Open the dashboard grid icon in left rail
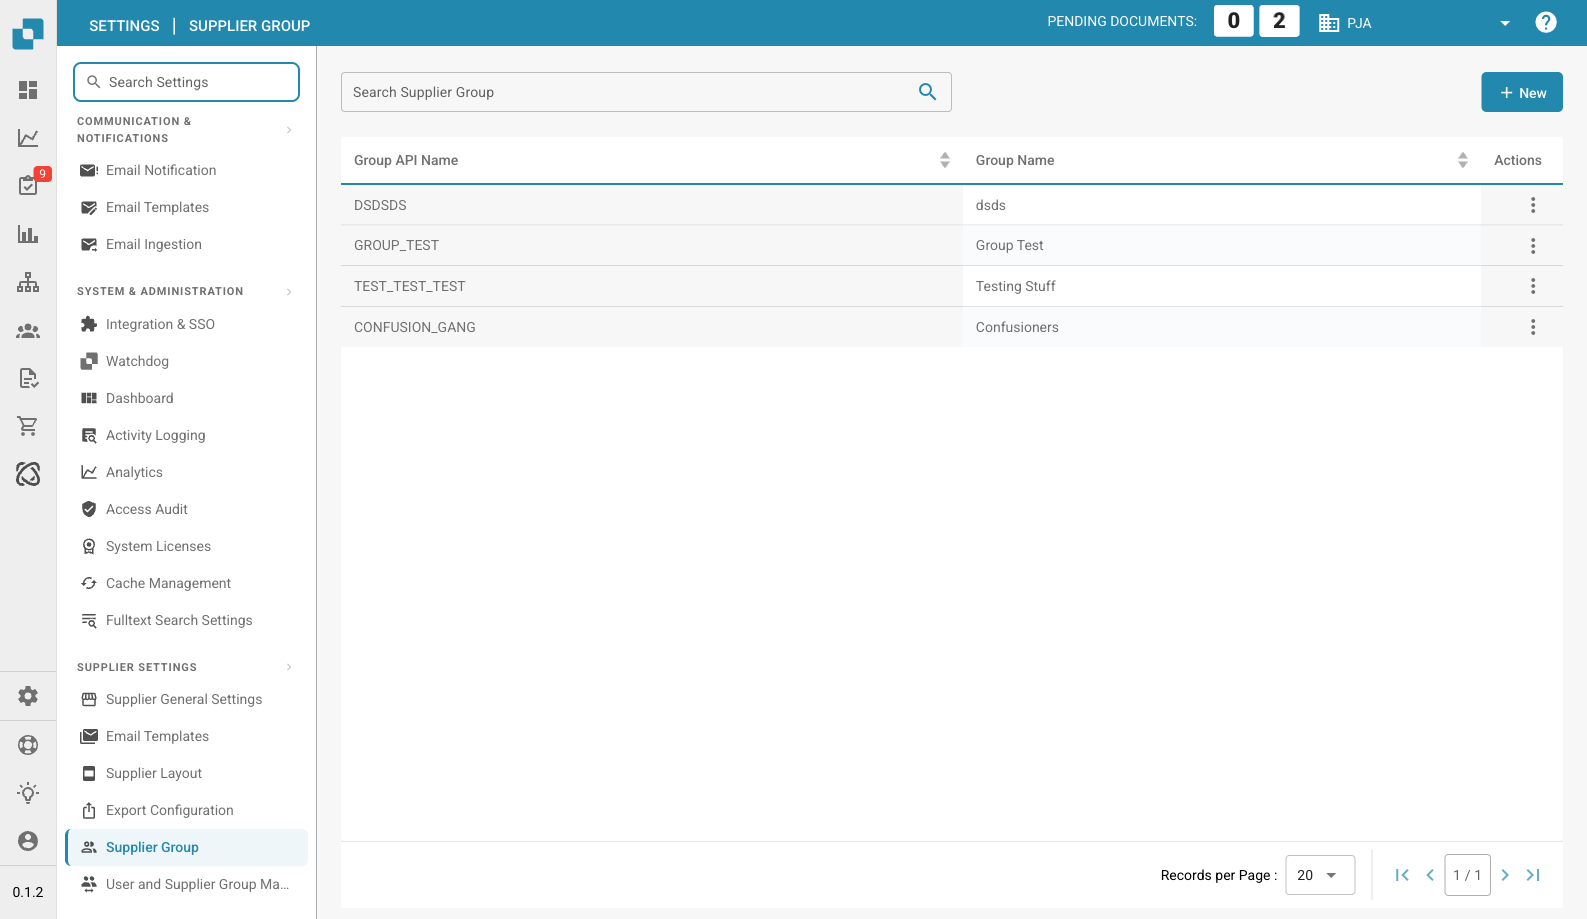The image size is (1587, 919). pyautogui.click(x=28, y=90)
